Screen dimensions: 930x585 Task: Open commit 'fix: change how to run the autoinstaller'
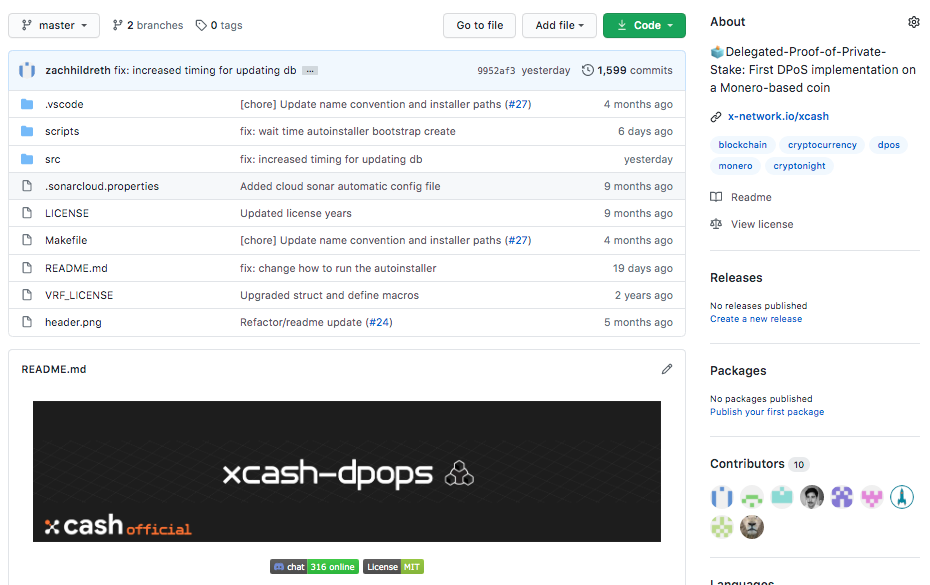[338, 268]
